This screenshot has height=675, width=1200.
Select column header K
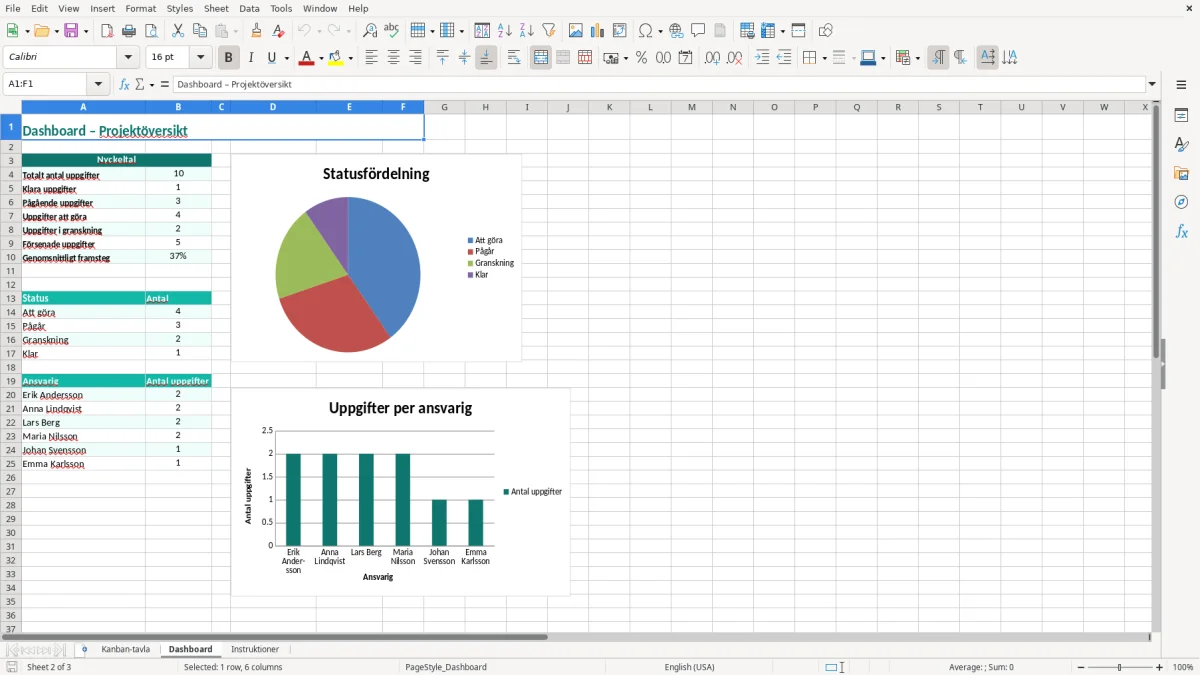coord(609,107)
